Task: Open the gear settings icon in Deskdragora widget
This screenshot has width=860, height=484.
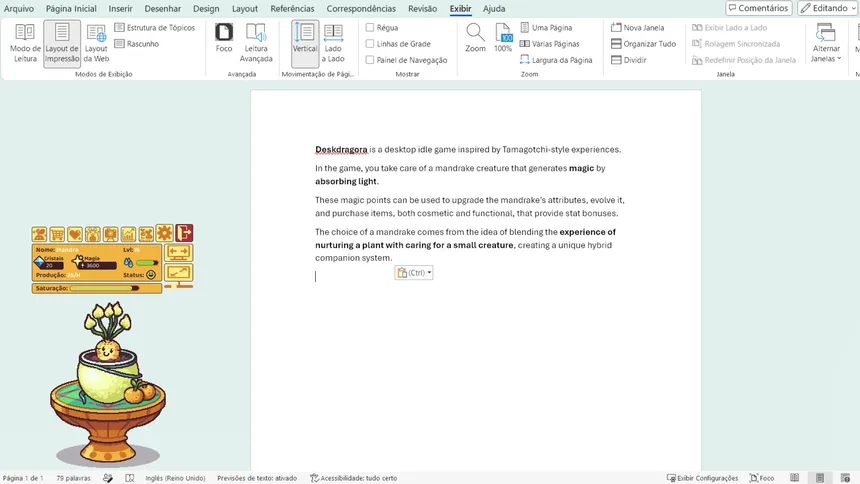Action: pyautogui.click(x=164, y=233)
